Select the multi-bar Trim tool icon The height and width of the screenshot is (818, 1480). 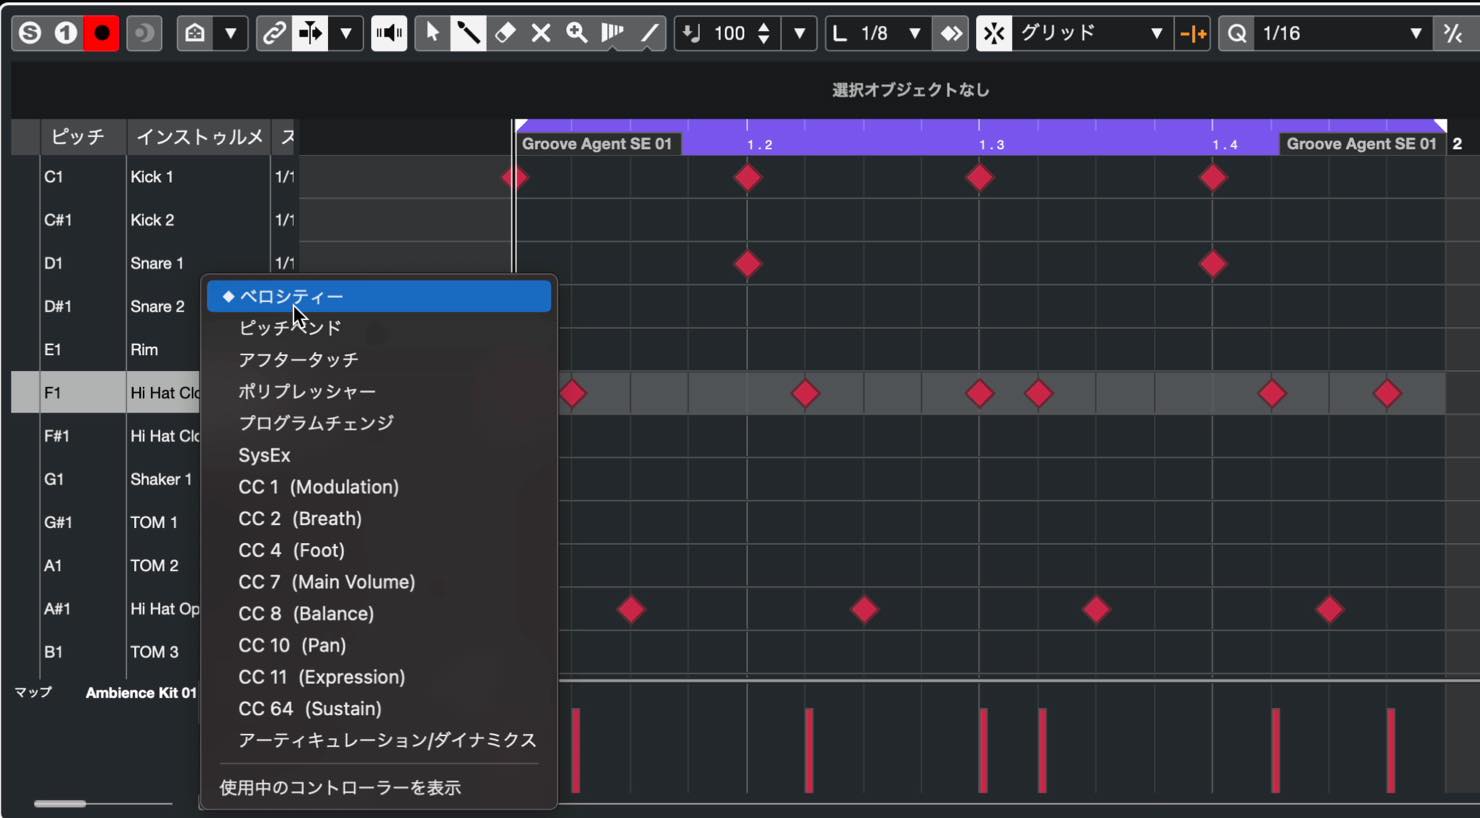[x=613, y=33]
